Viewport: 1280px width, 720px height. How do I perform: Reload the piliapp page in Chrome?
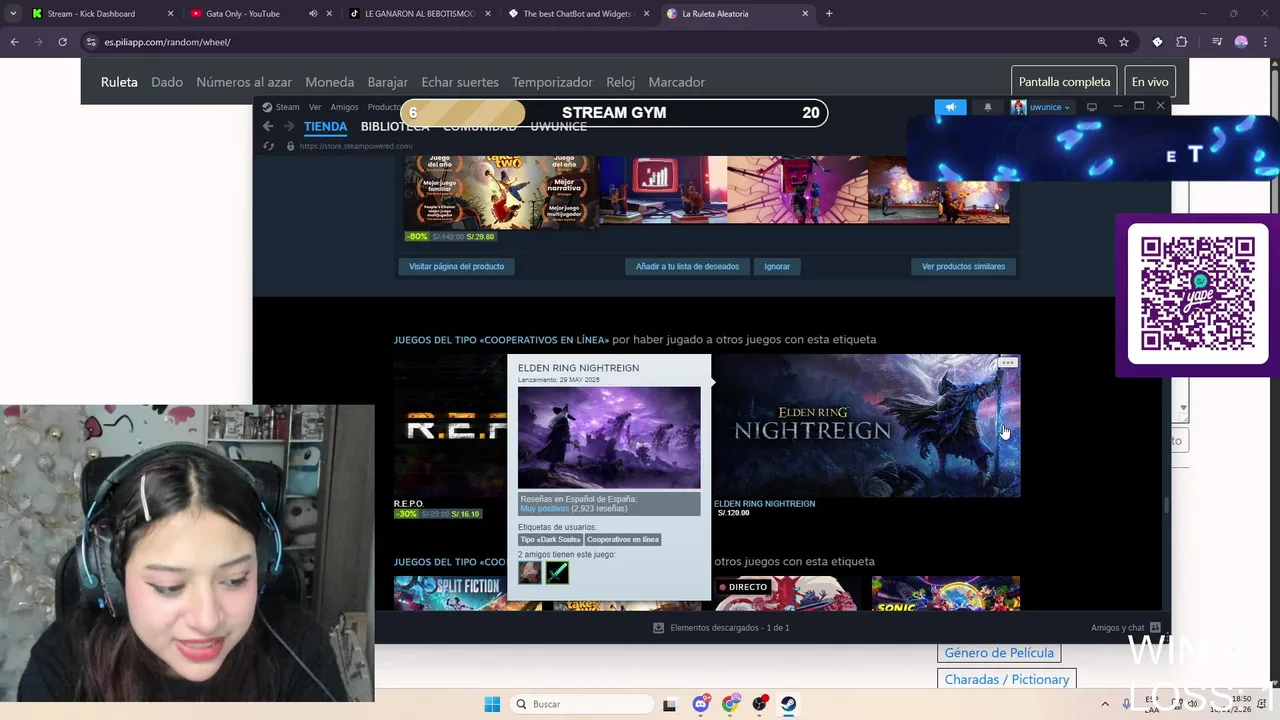click(x=62, y=42)
